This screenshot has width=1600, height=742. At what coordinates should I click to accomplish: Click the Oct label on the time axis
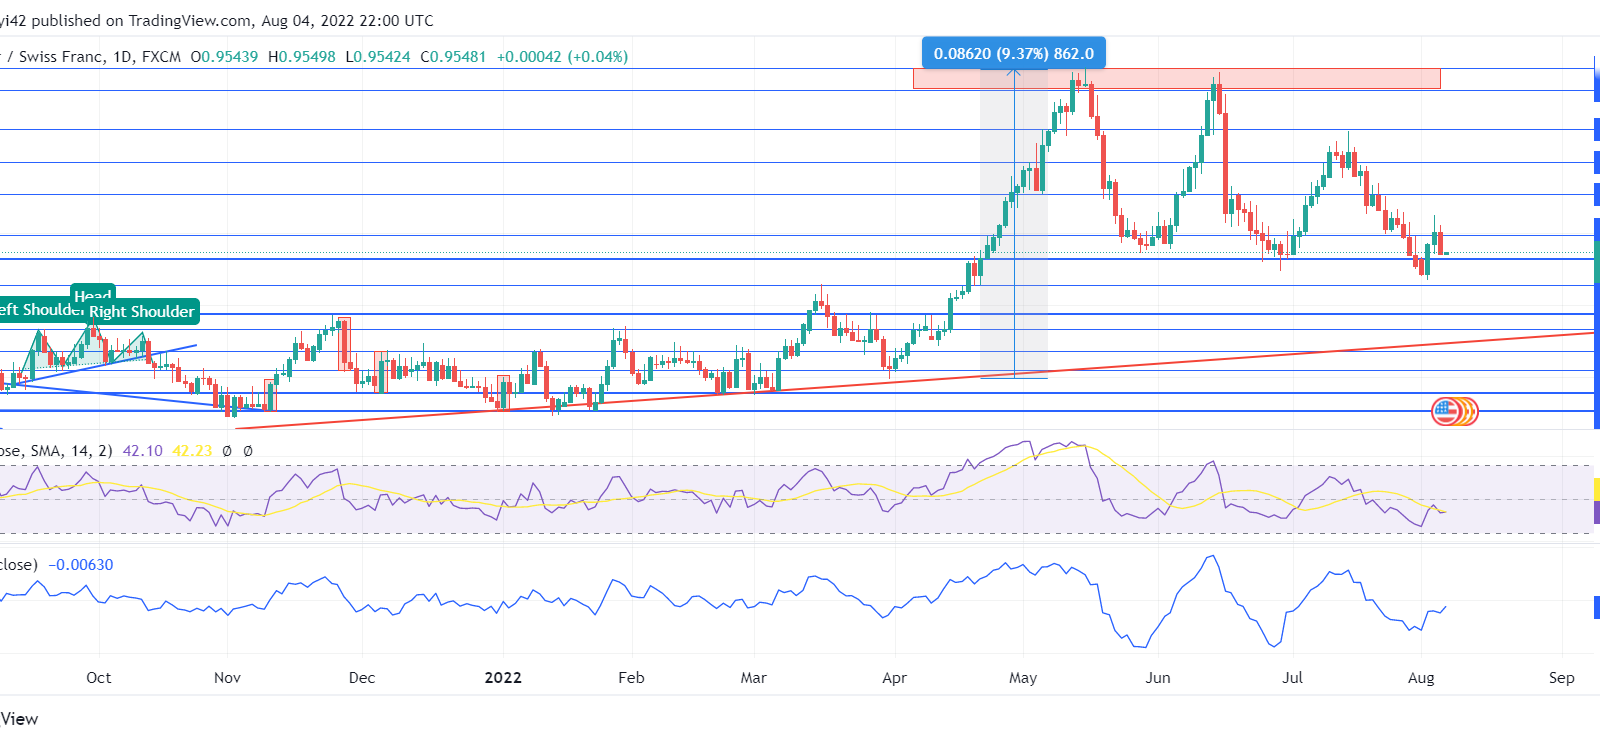pyautogui.click(x=99, y=678)
